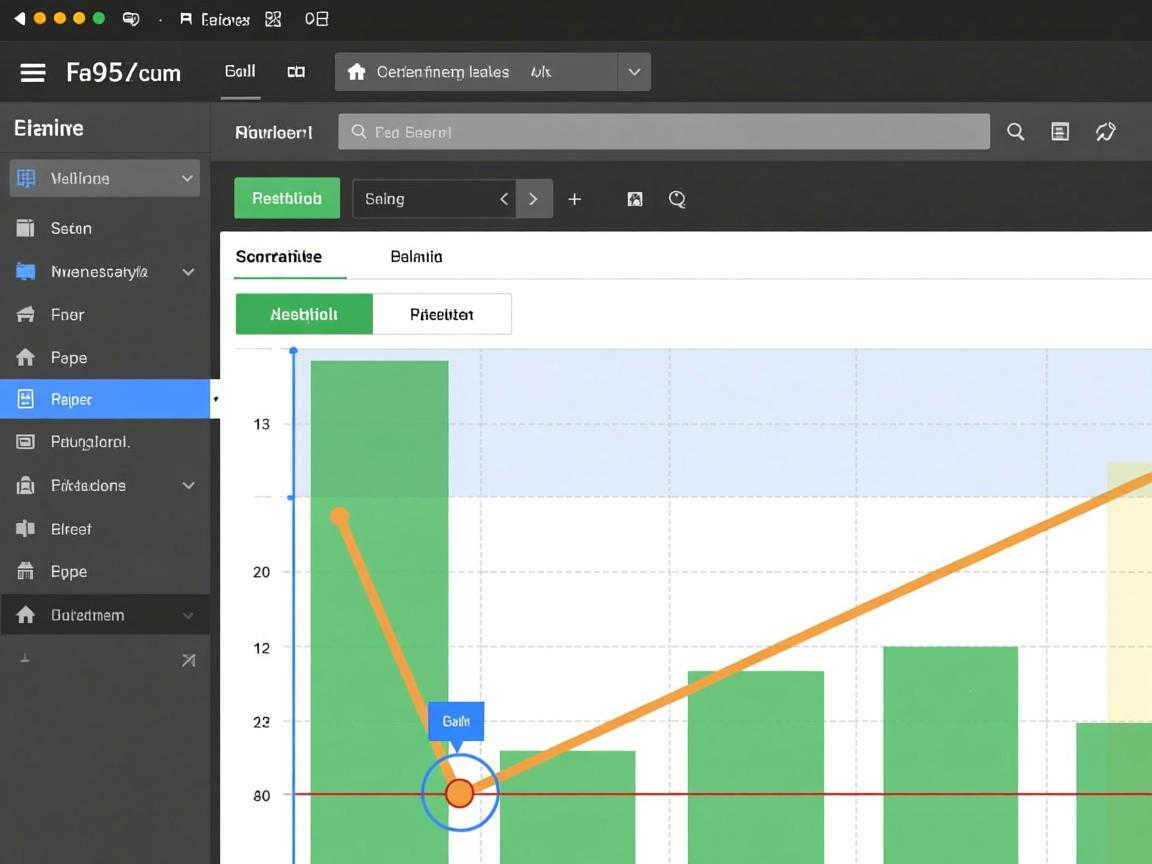Expand the Pitdadons sidebar group
The height and width of the screenshot is (864, 1152).
pos(187,485)
